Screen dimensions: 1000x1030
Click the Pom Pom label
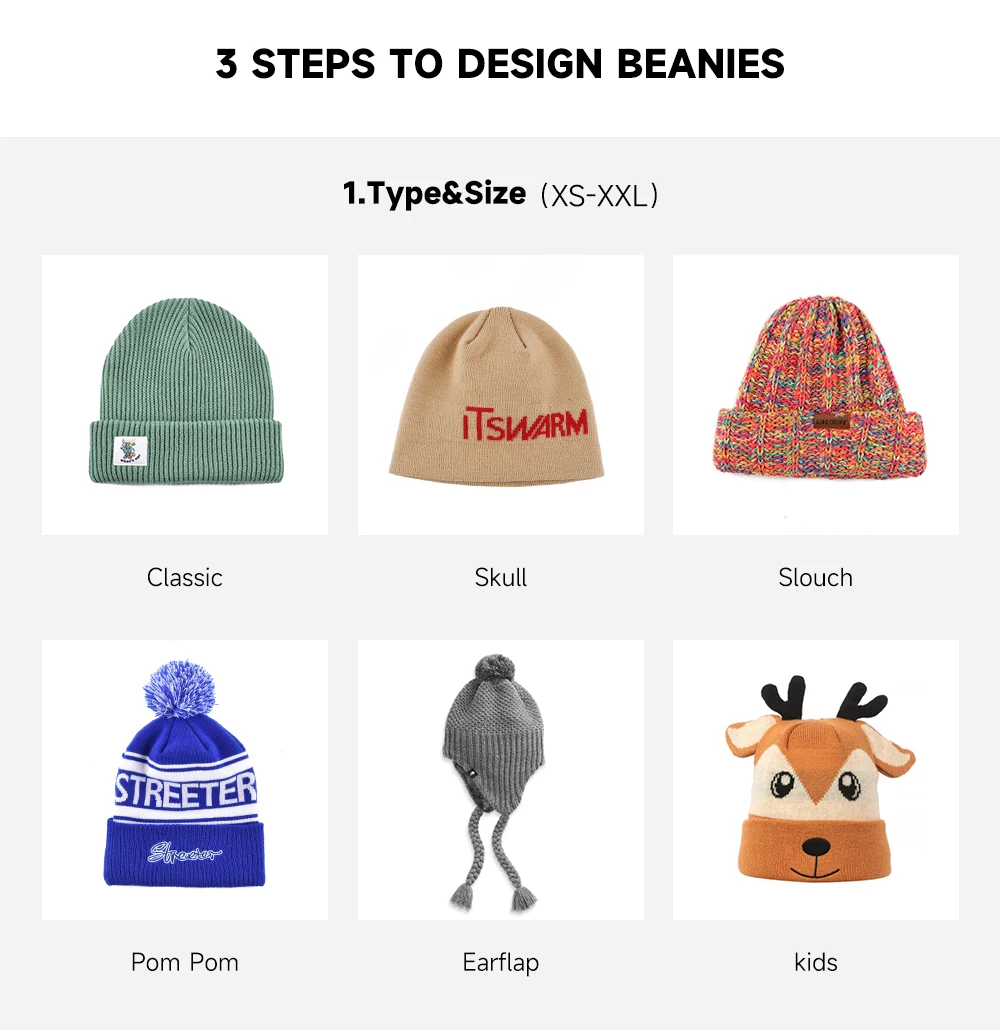coord(185,962)
